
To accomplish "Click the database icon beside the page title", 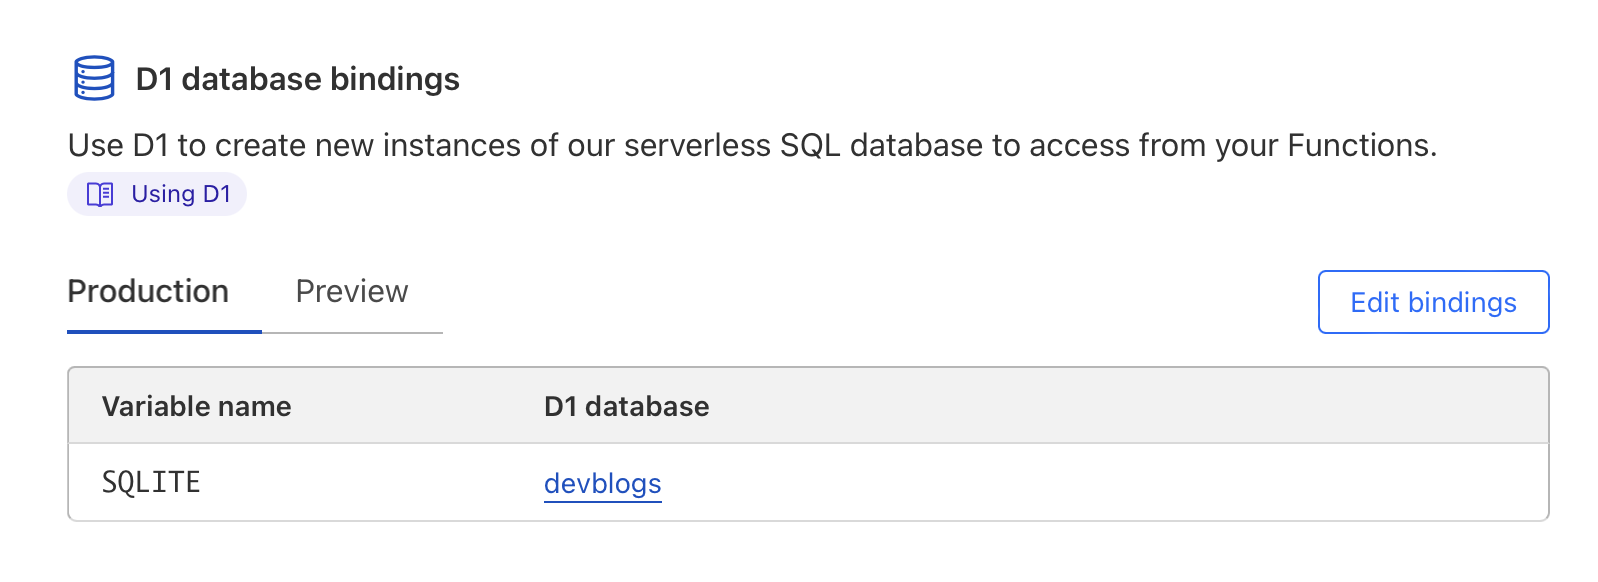I will click(x=93, y=77).
